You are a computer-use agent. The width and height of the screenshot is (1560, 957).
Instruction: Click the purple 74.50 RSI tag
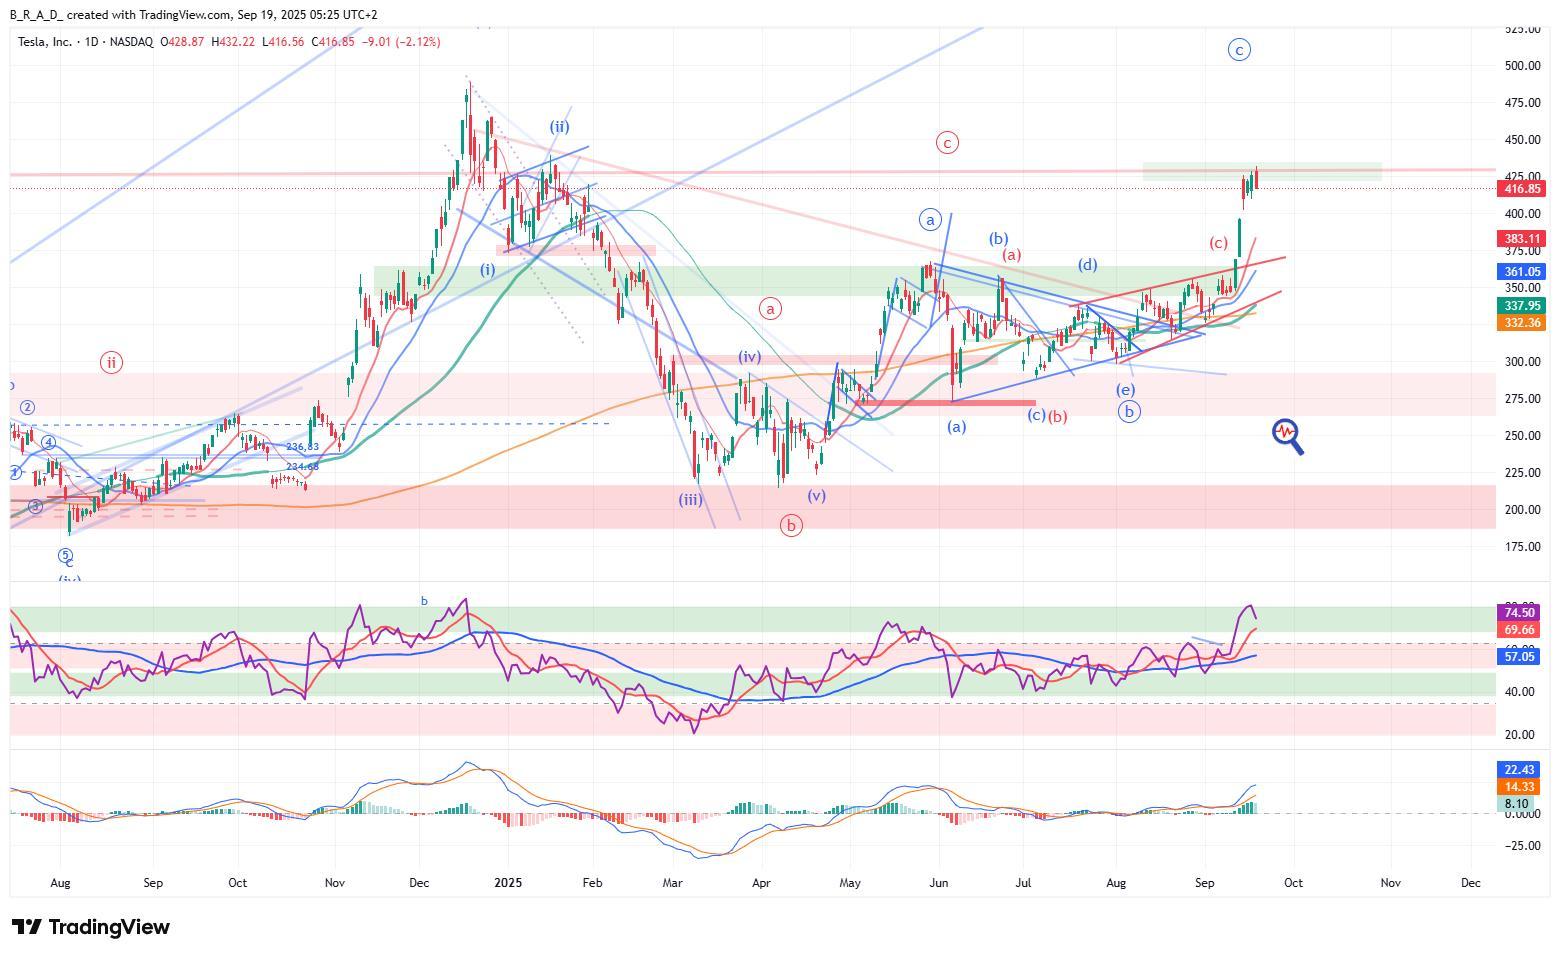1519,613
